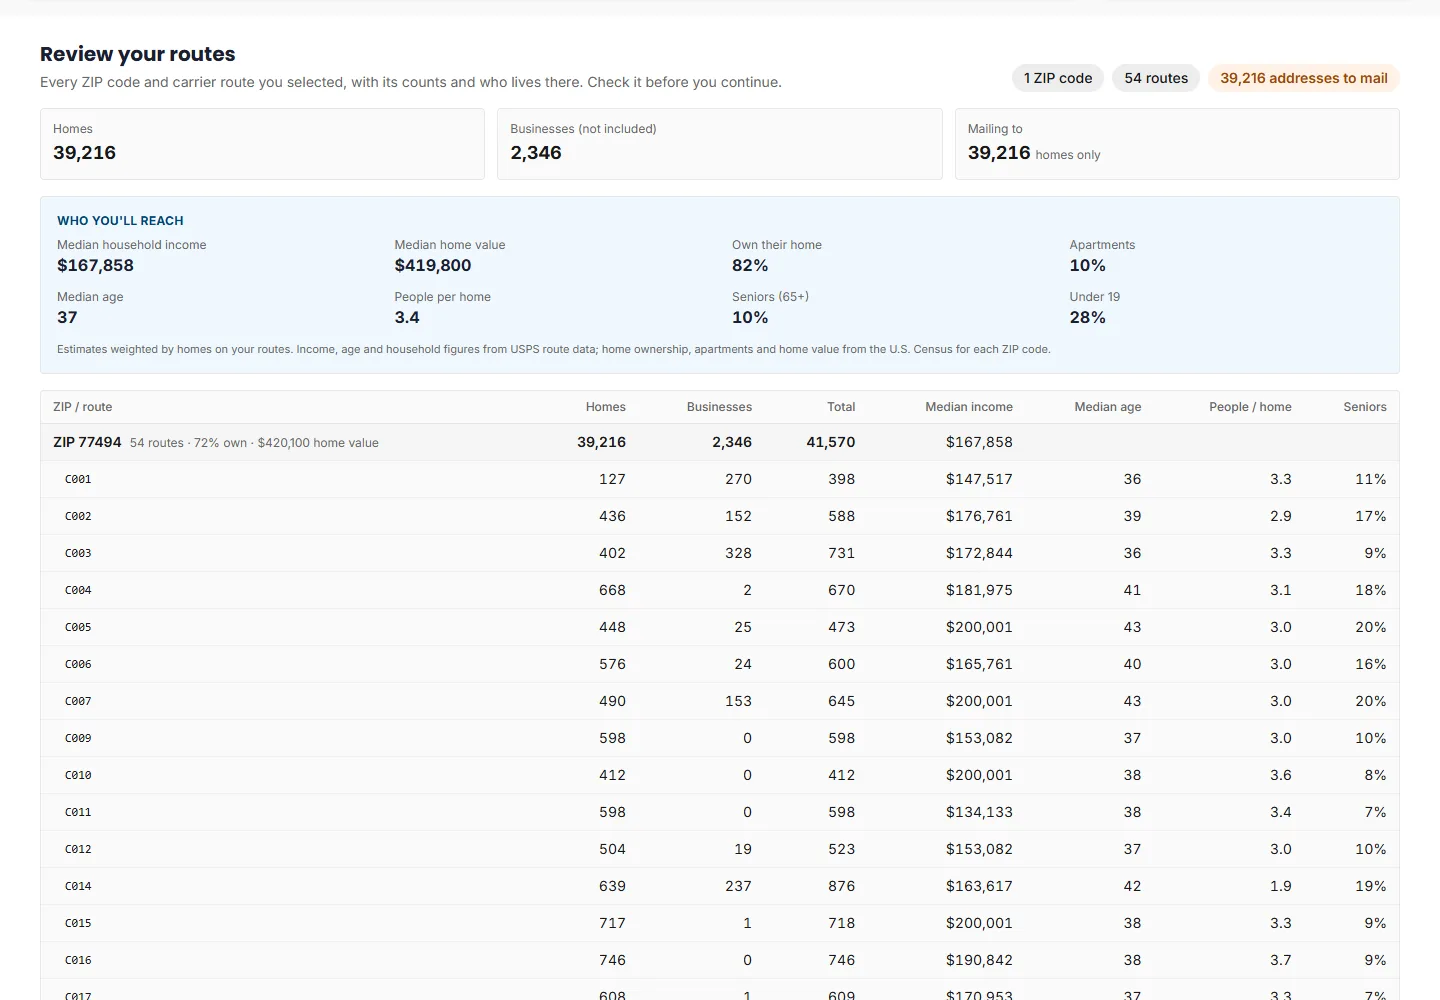Viewport: 1440px width, 1000px height.
Task: Click the C015 route code
Action: pos(78,923)
